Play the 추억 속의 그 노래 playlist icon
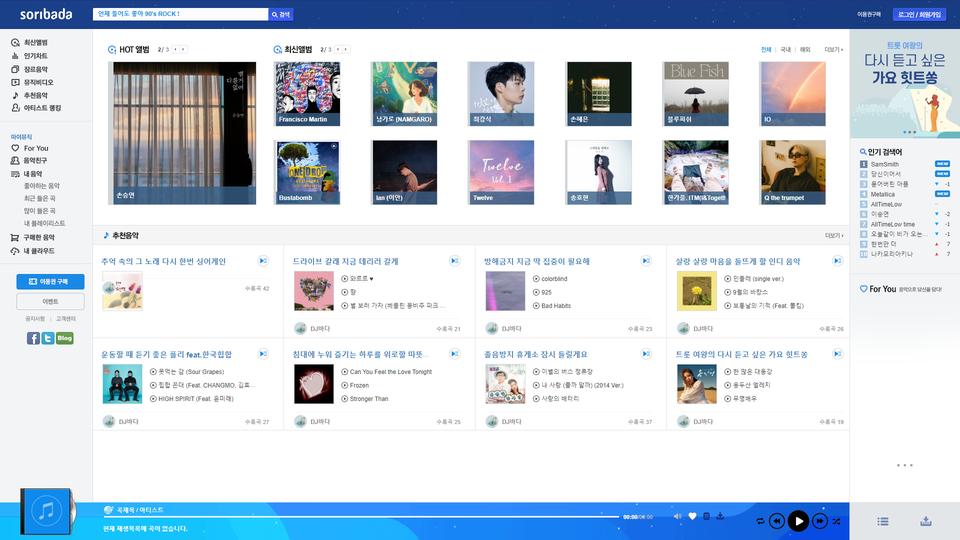960x540 pixels. (x=263, y=261)
